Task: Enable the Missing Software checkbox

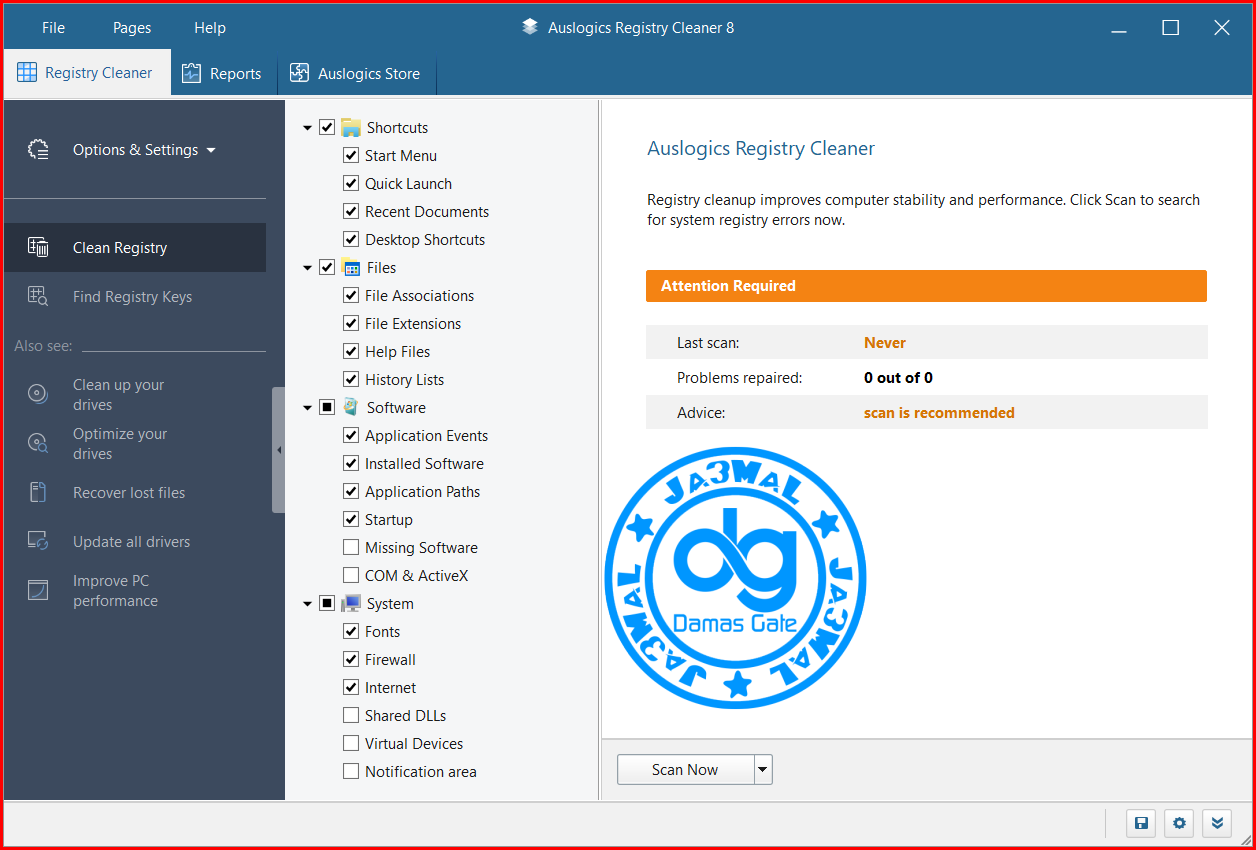Action: point(351,547)
